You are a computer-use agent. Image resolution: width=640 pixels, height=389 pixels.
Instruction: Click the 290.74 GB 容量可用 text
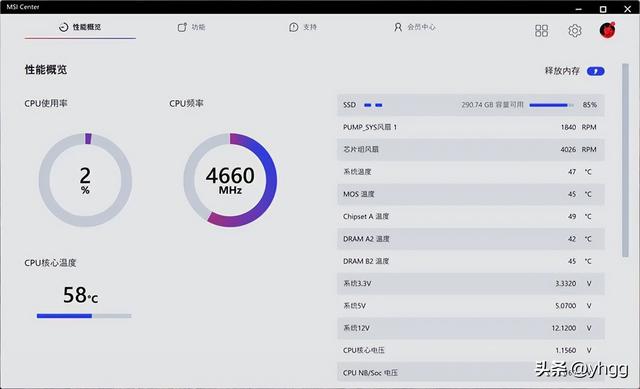coord(493,105)
